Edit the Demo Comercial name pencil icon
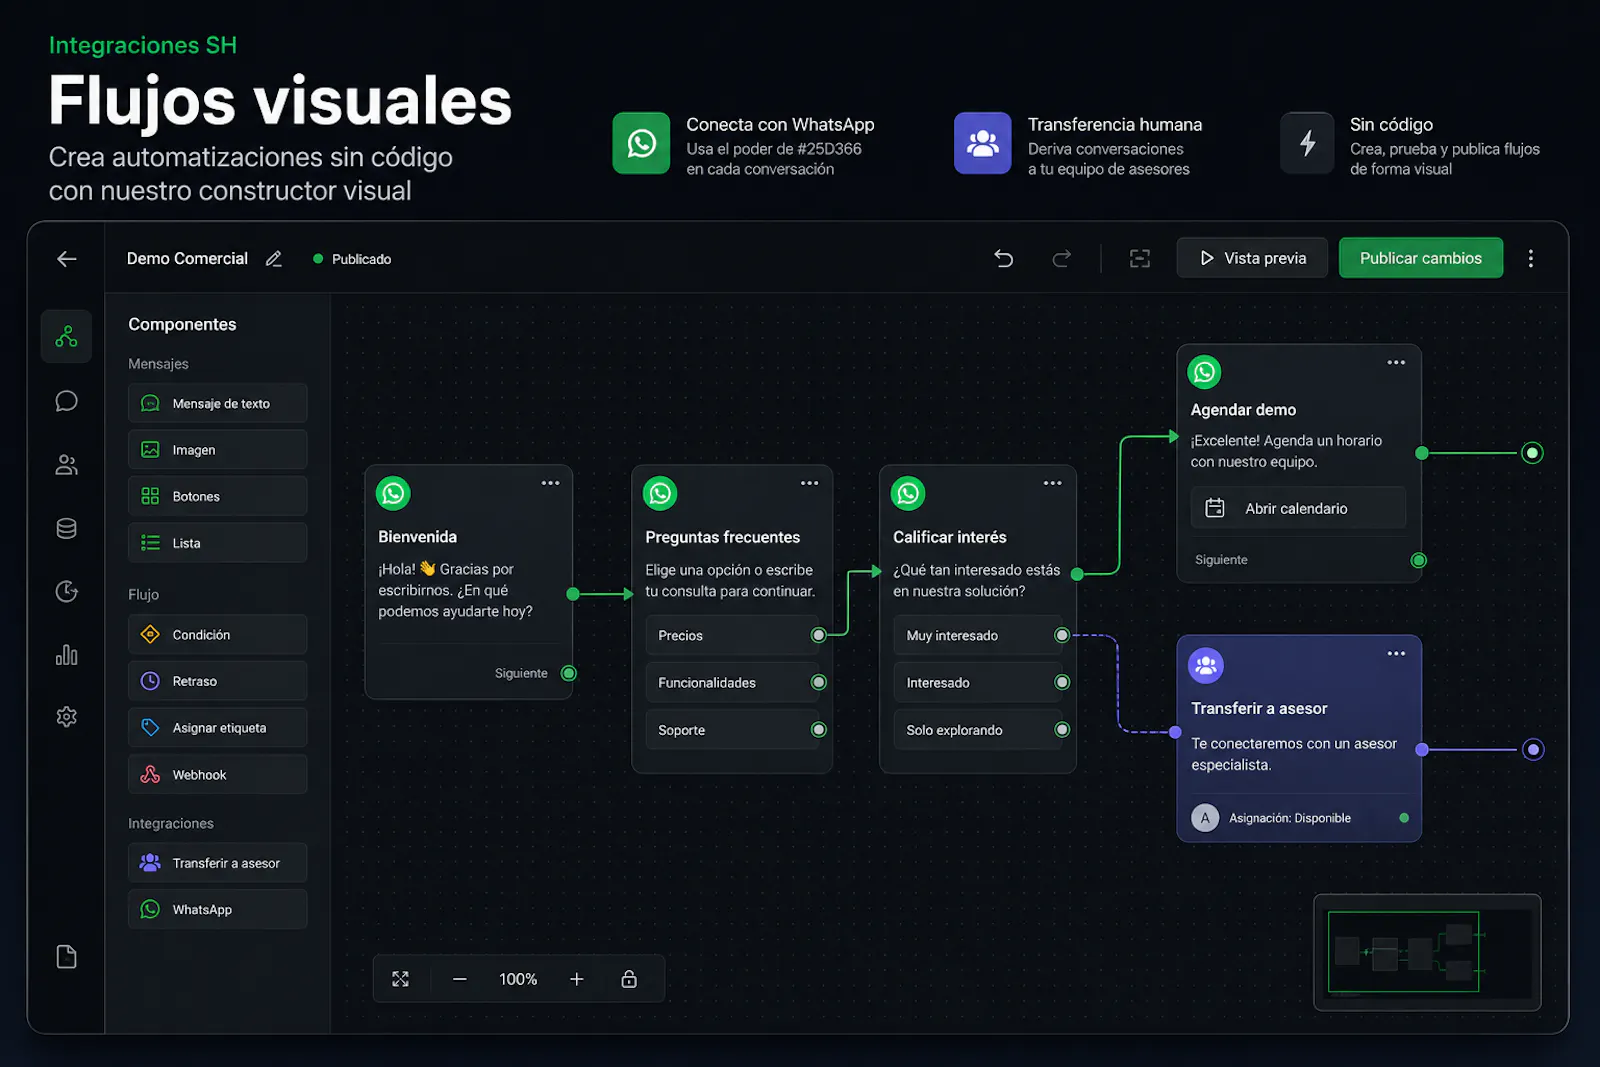This screenshot has width=1600, height=1067. click(274, 259)
